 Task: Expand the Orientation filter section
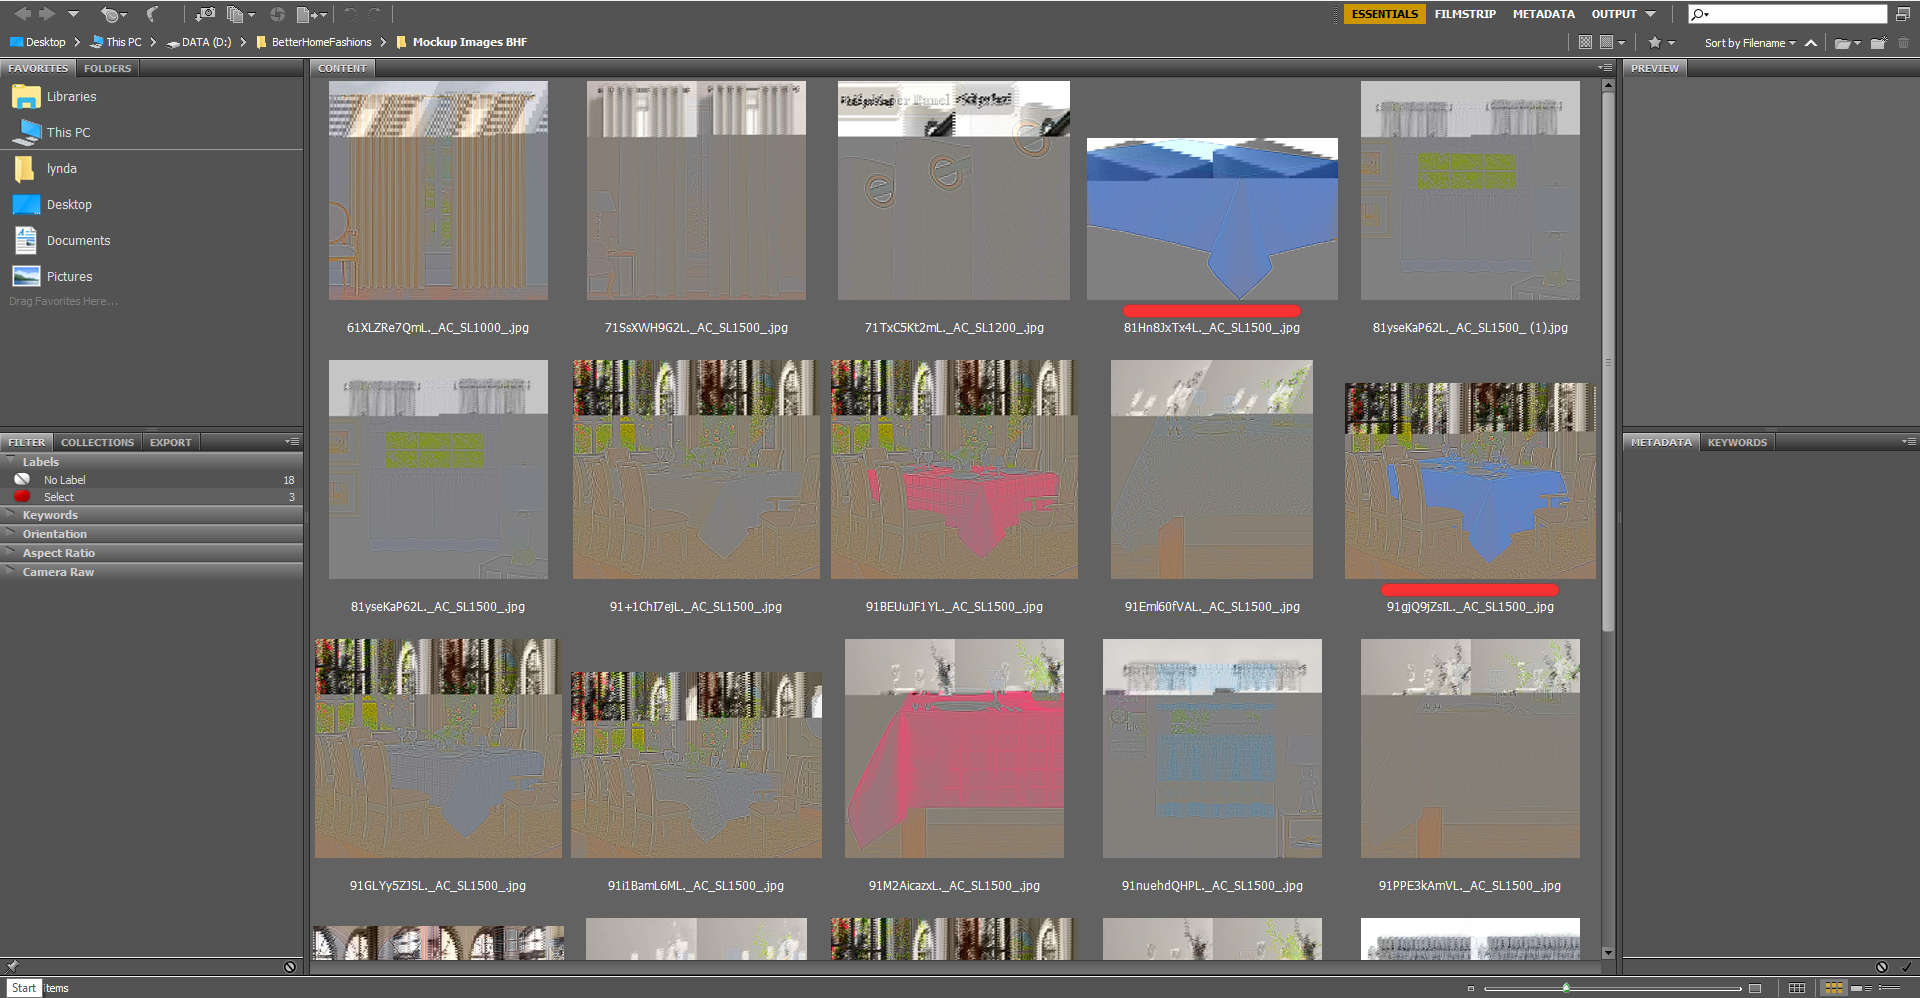[55, 534]
